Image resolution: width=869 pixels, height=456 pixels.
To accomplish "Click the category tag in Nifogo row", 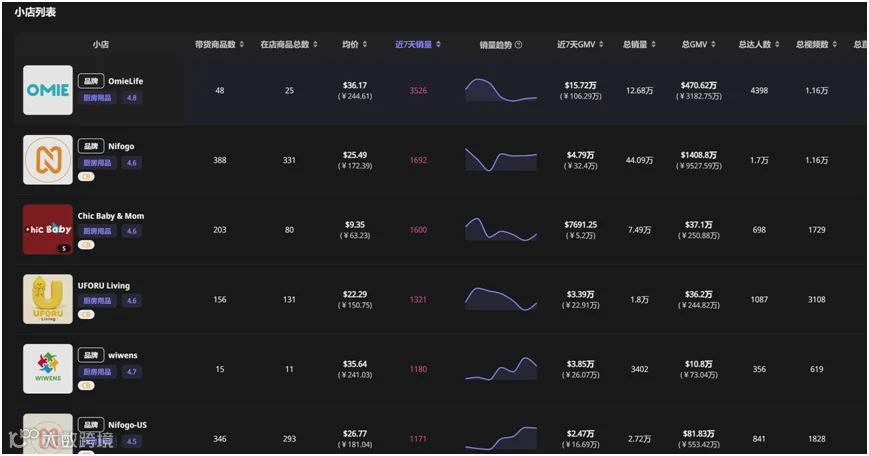I will click(97, 163).
